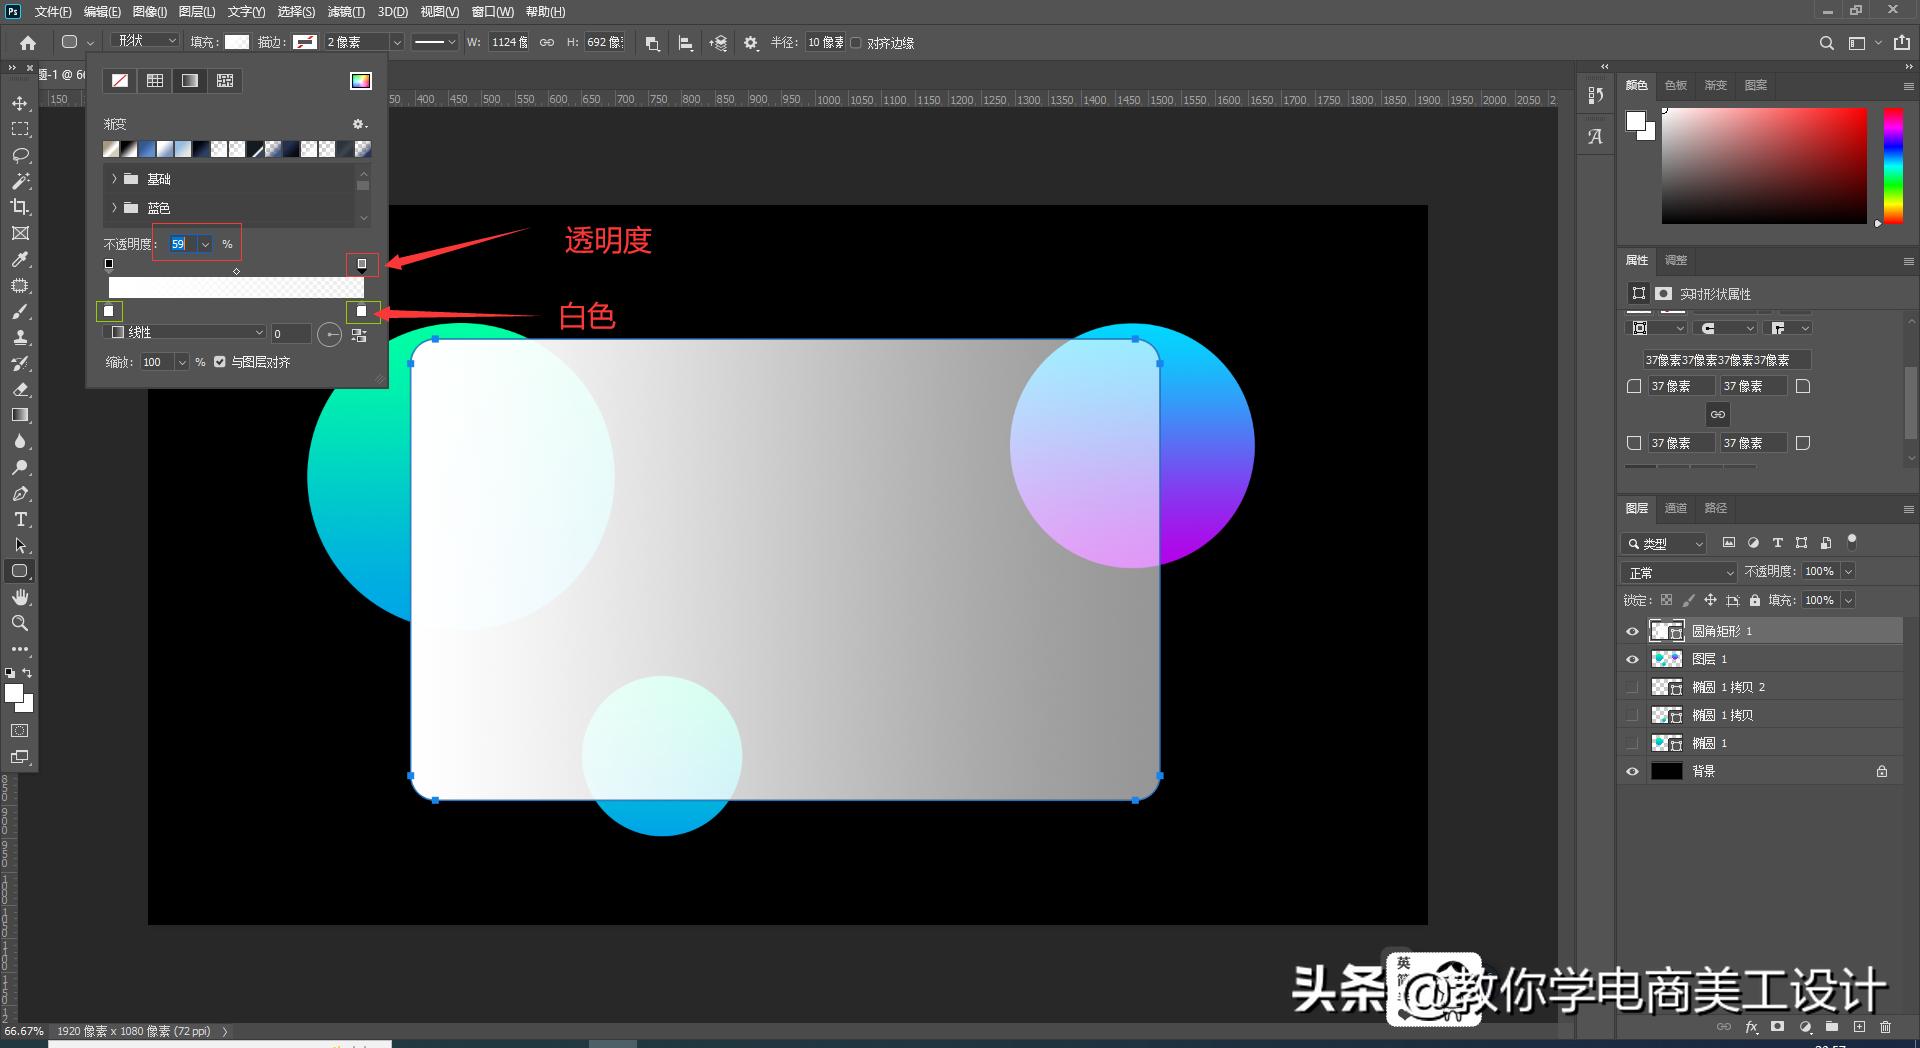The width and height of the screenshot is (1920, 1048).
Task: Select the Horizontal Type tool
Action: click(20, 519)
